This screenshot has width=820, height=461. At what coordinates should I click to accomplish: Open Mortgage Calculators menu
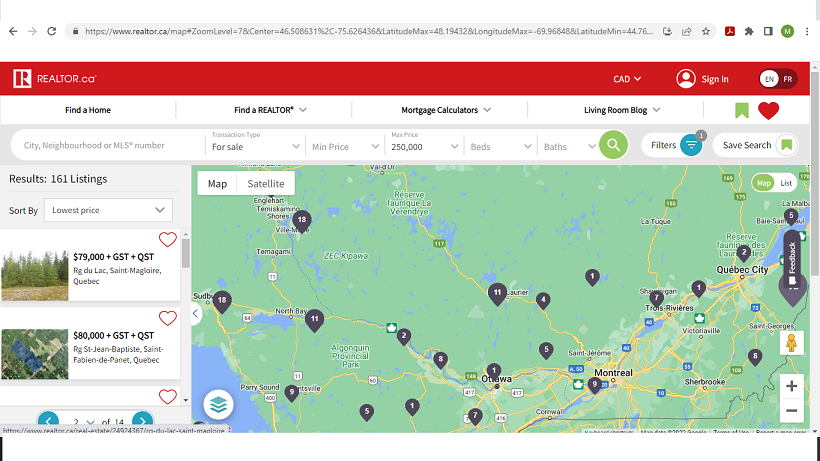446,110
